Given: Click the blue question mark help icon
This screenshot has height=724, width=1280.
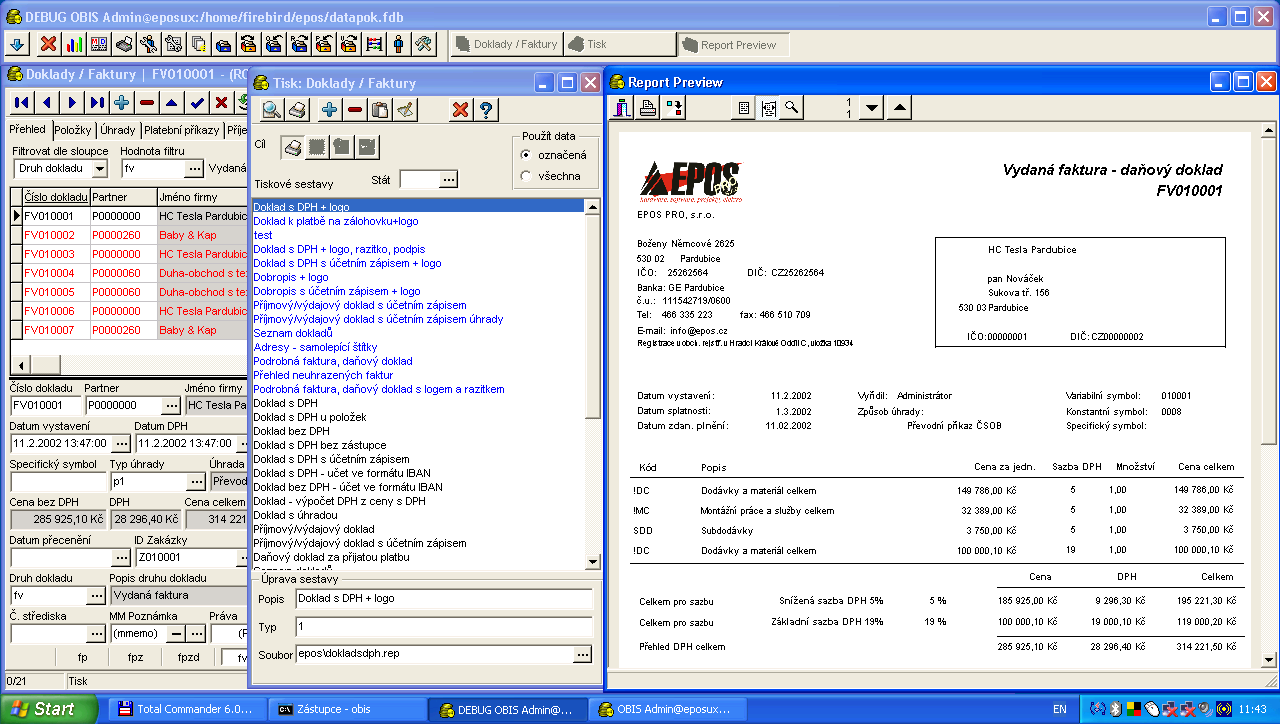Looking at the screenshot, I should point(486,110).
